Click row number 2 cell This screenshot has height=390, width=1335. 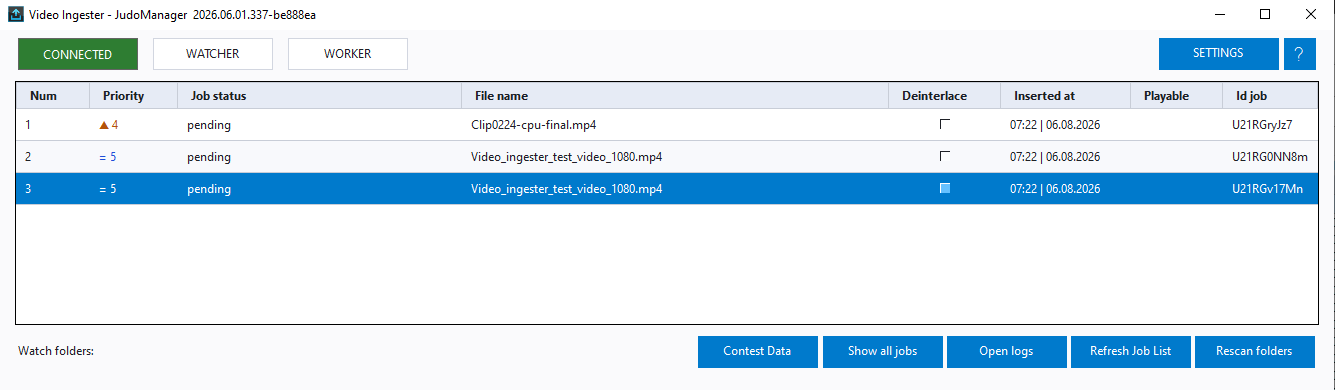pos(53,157)
